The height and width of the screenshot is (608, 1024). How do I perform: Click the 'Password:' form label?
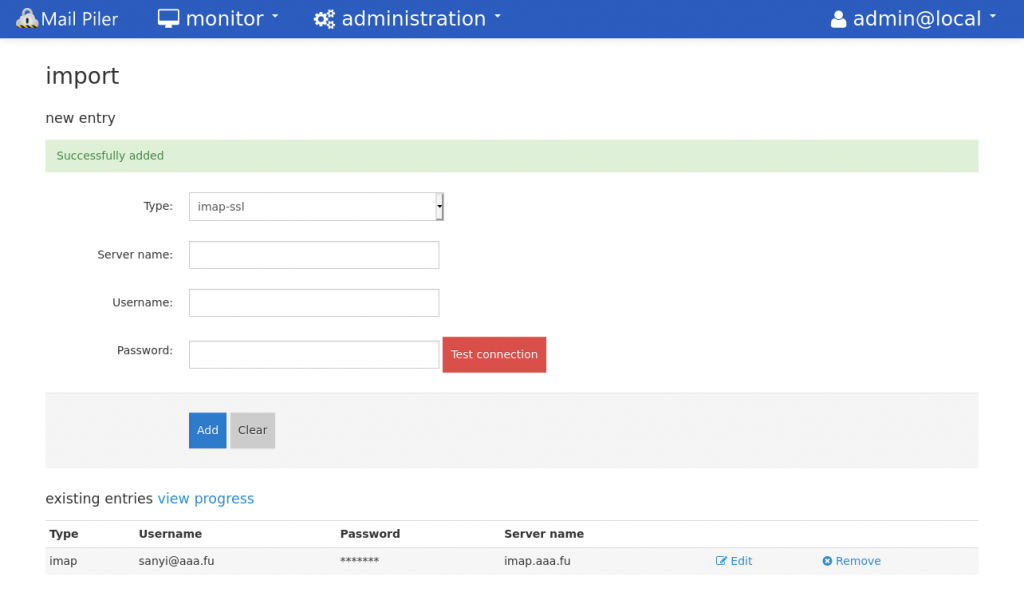coord(145,350)
